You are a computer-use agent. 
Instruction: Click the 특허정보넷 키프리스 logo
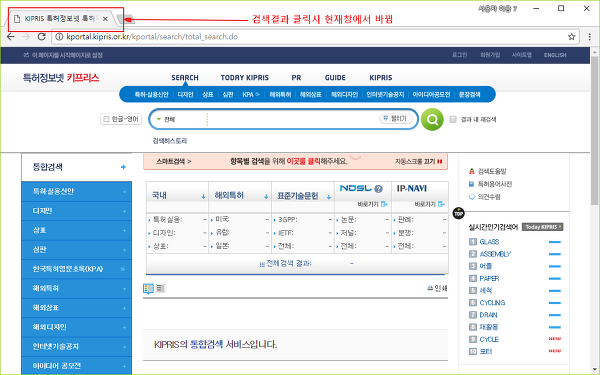[x=61, y=78]
